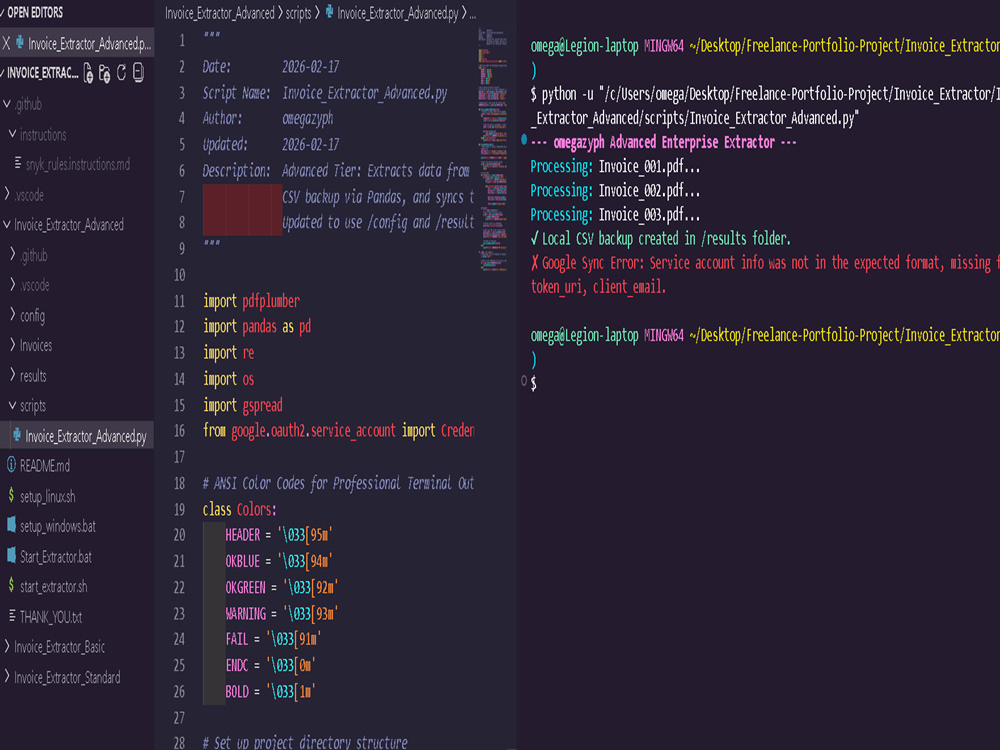Click the Python icon beside the open editor file
Screen dimensions: 1000x750
pos(20,43)
